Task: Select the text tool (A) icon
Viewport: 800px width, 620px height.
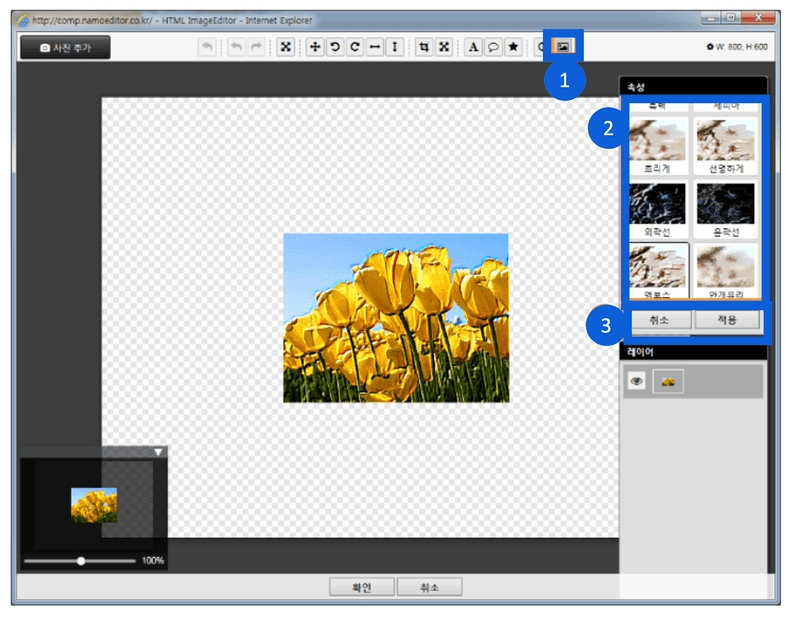Action: 473,47
